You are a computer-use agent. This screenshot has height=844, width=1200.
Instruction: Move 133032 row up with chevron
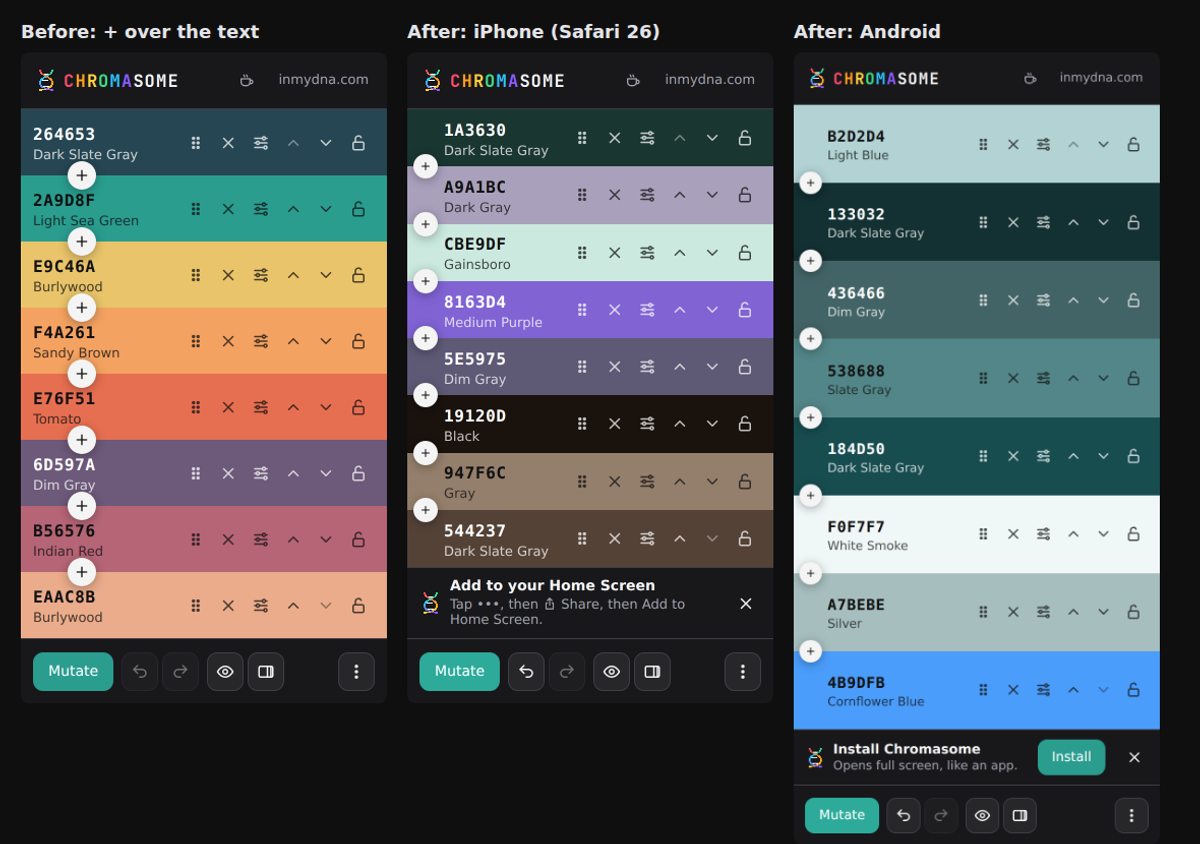(1073, 222)
